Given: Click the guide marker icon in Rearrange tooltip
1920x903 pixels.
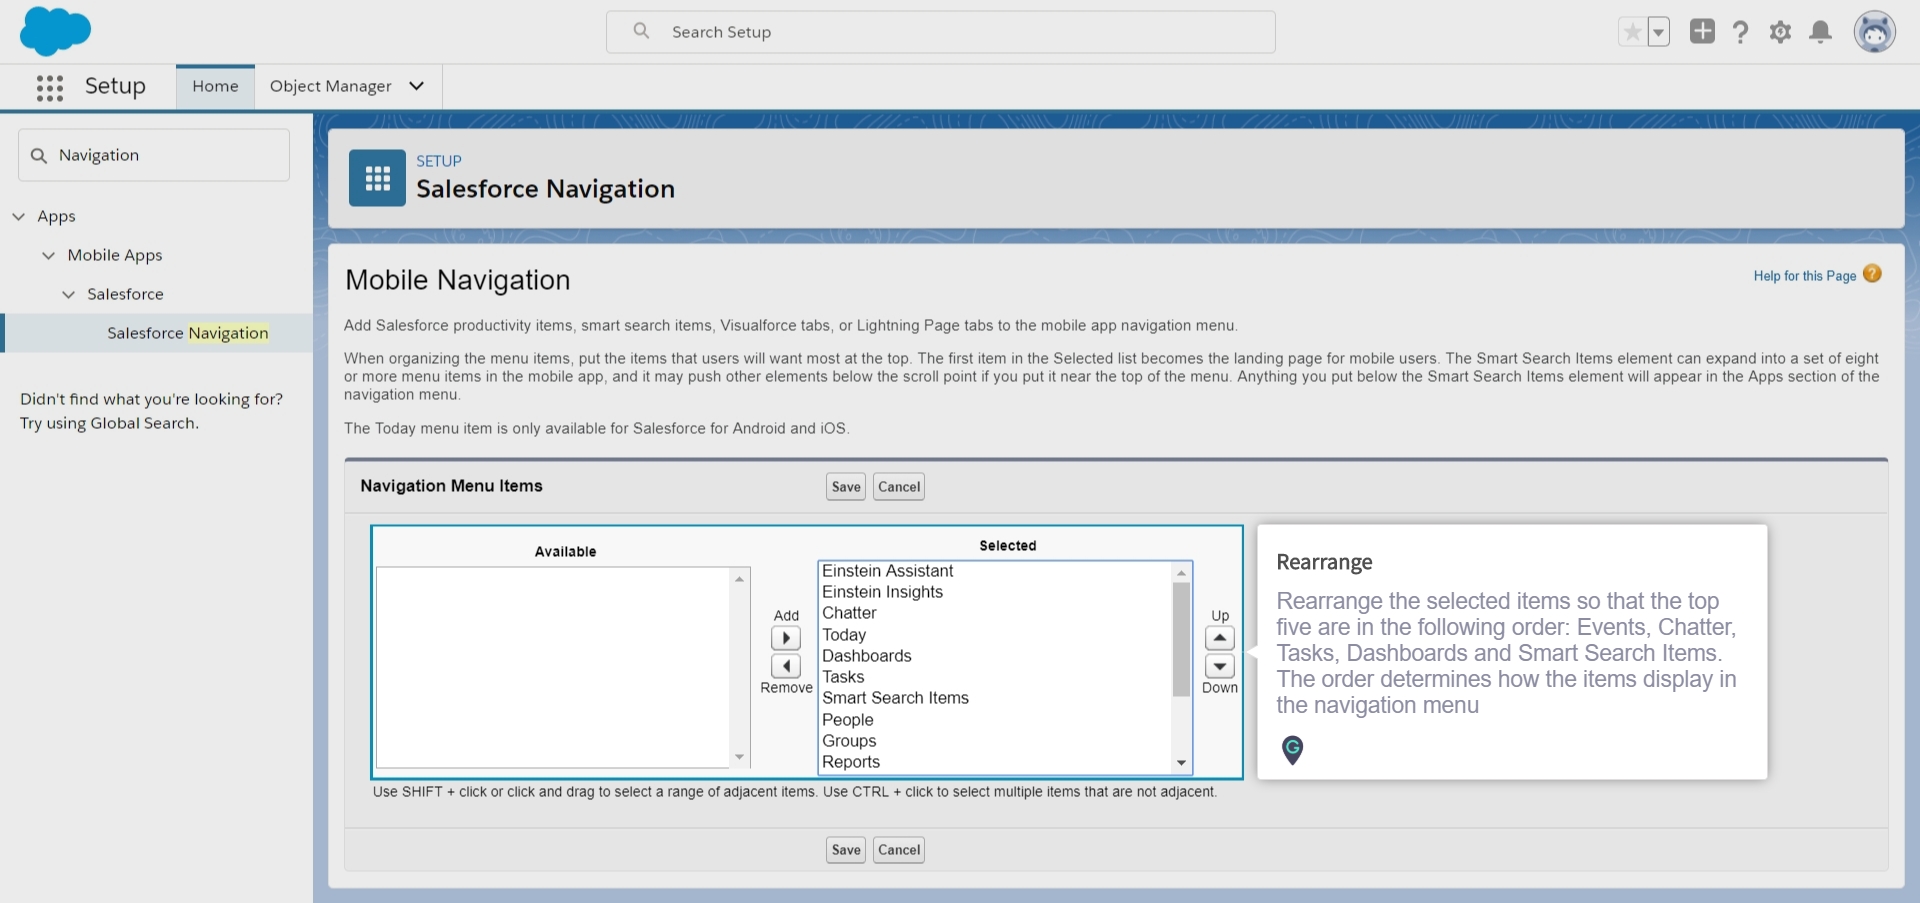Looking at the screenshot, I should 1292,750.
